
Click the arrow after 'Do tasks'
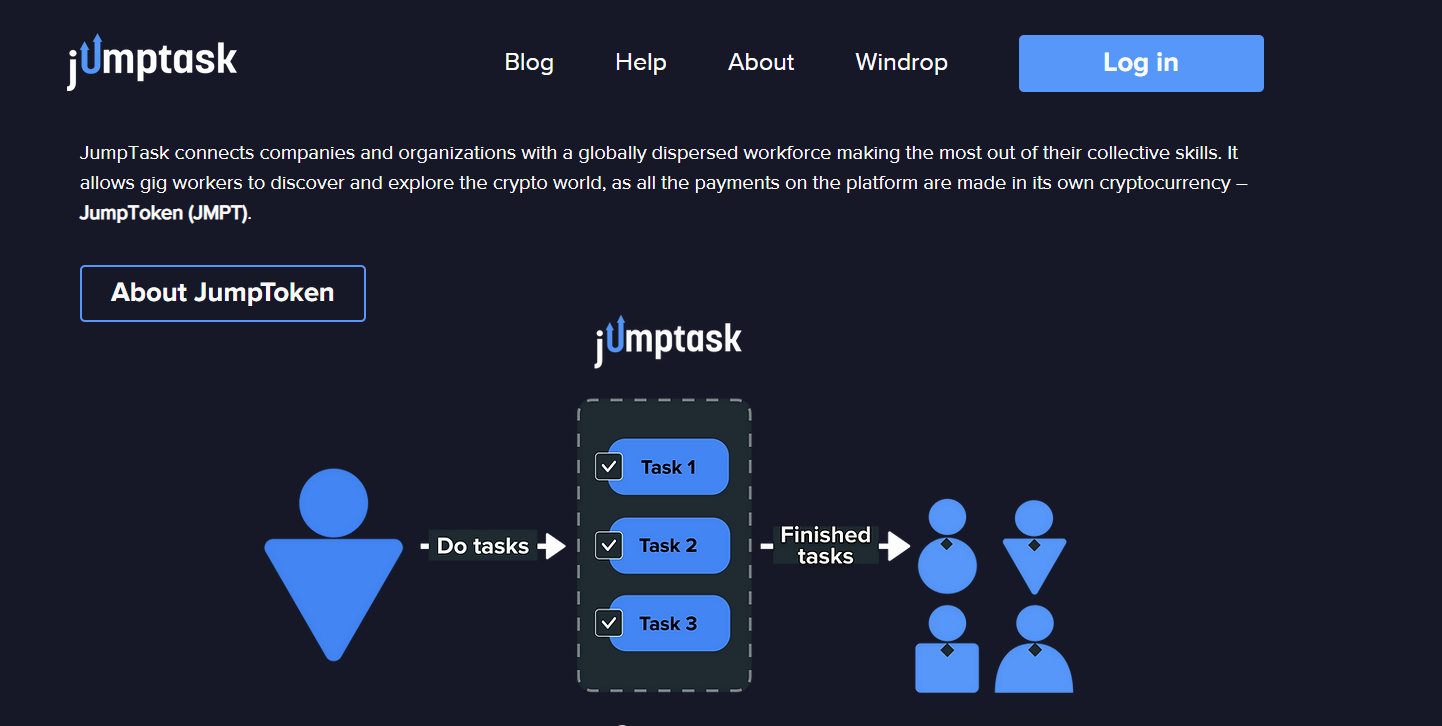[x=552, y=546]
